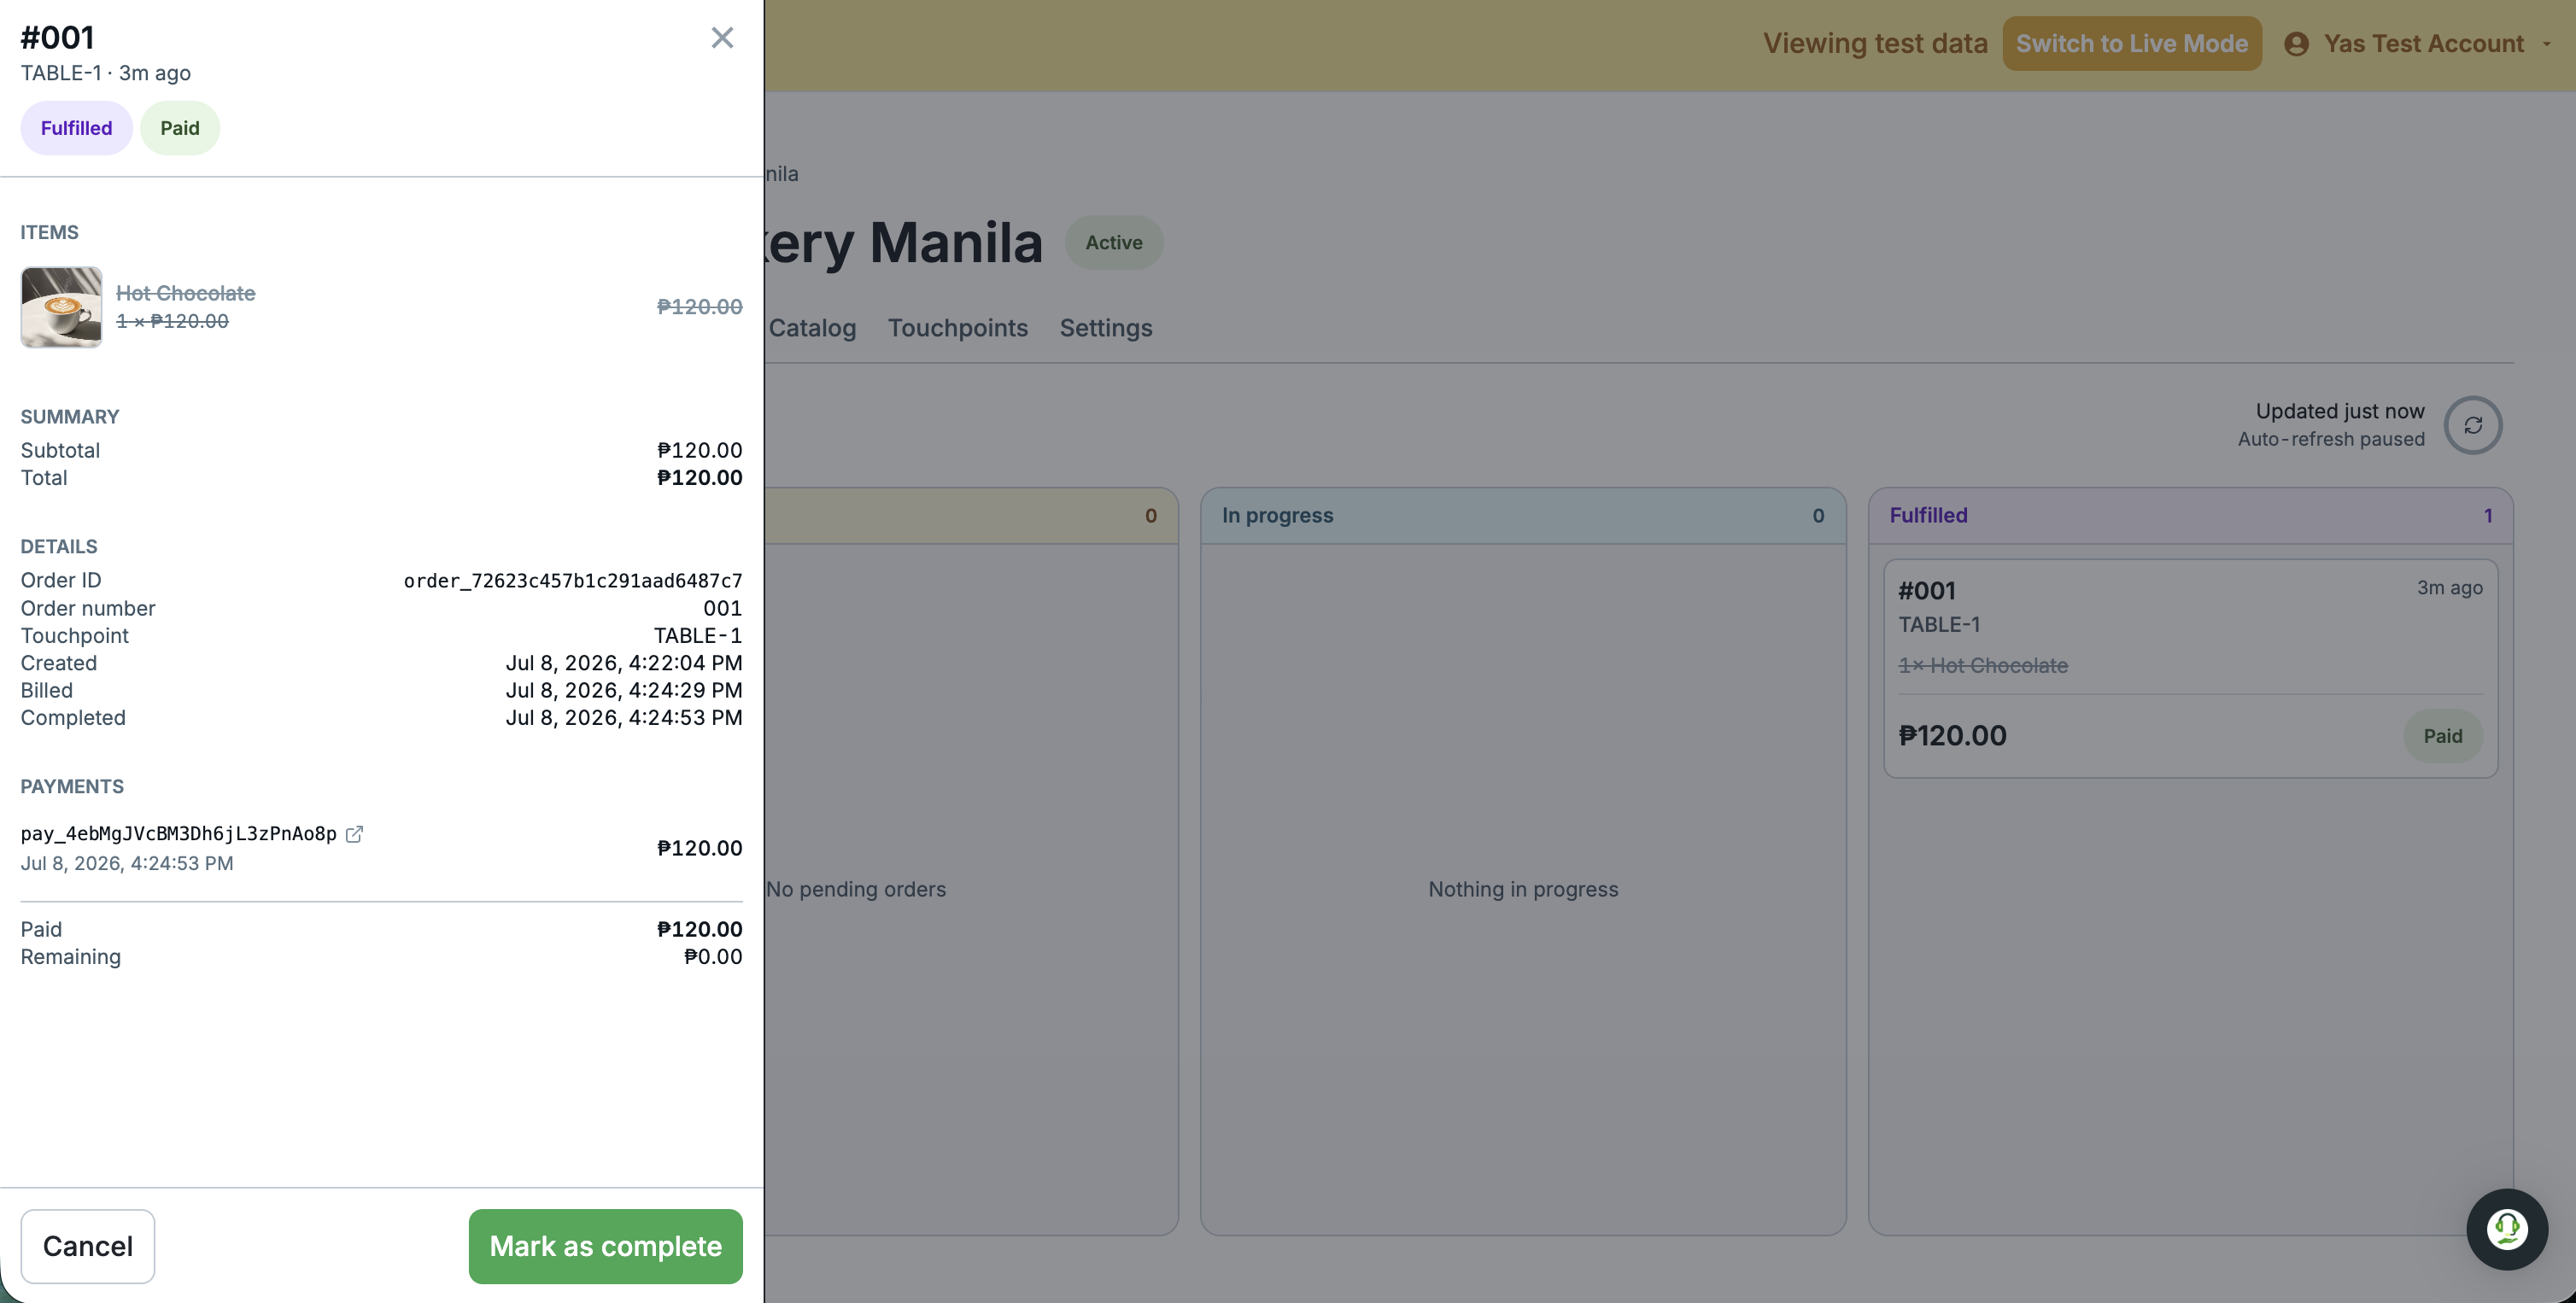The width and height of the screenshot is (2576, 1303).
Task: Open the support chat headset icon
Action: pos(2507,1229)
